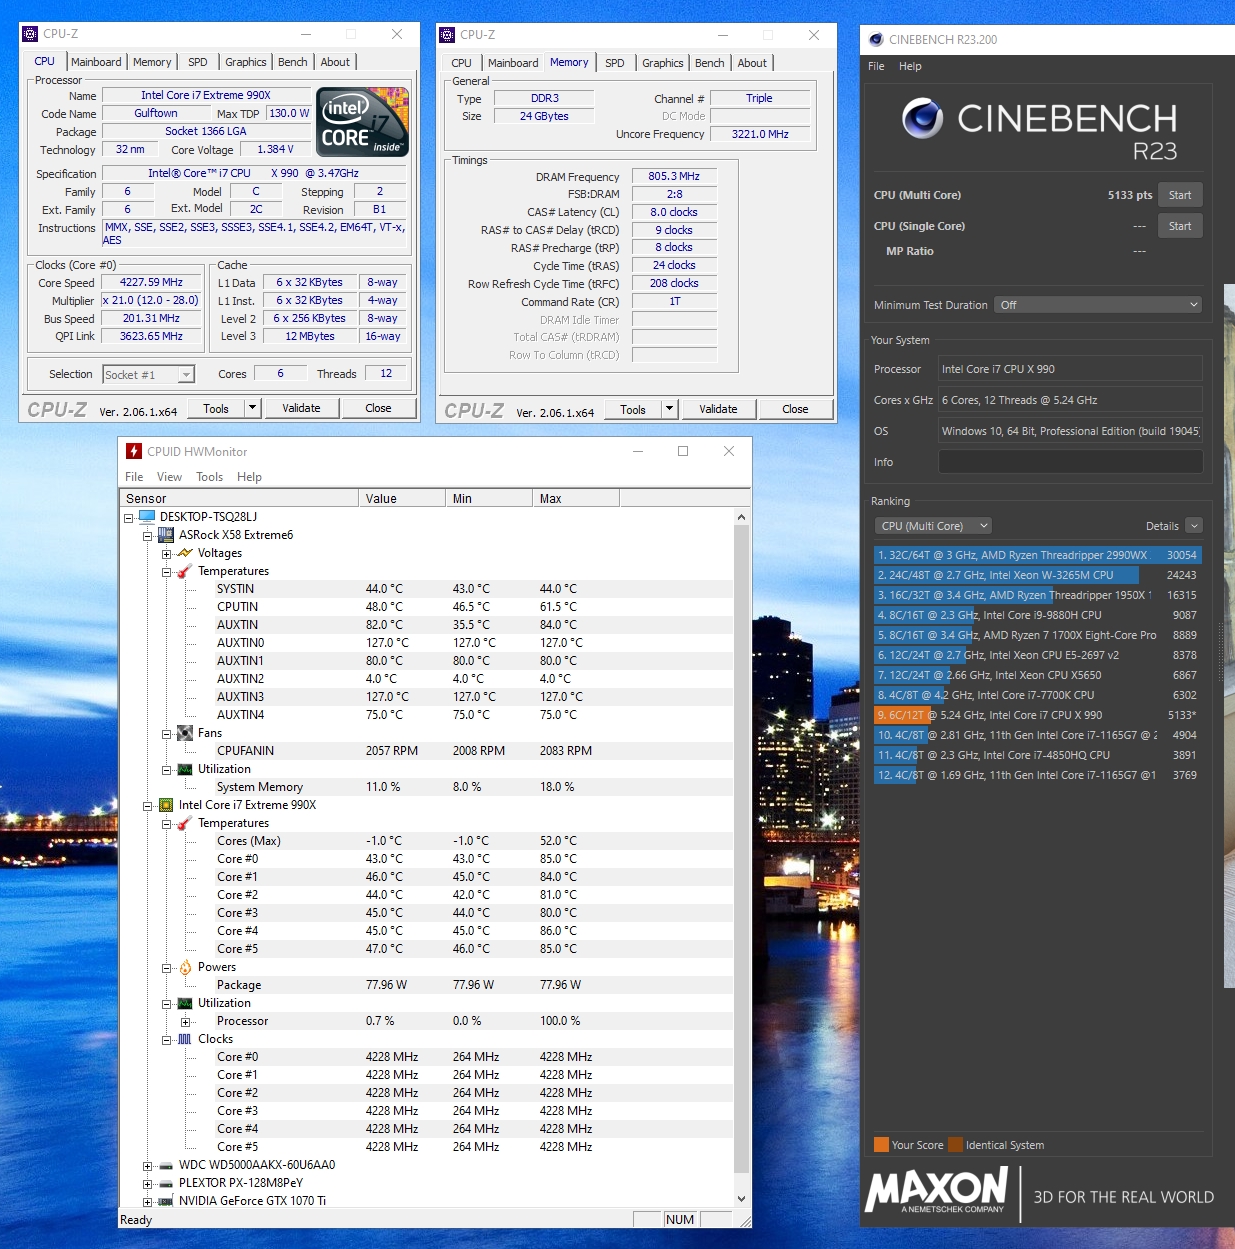
Task: Click the Tools button in the CPU-Z CPU window
Action: point(216,408)
